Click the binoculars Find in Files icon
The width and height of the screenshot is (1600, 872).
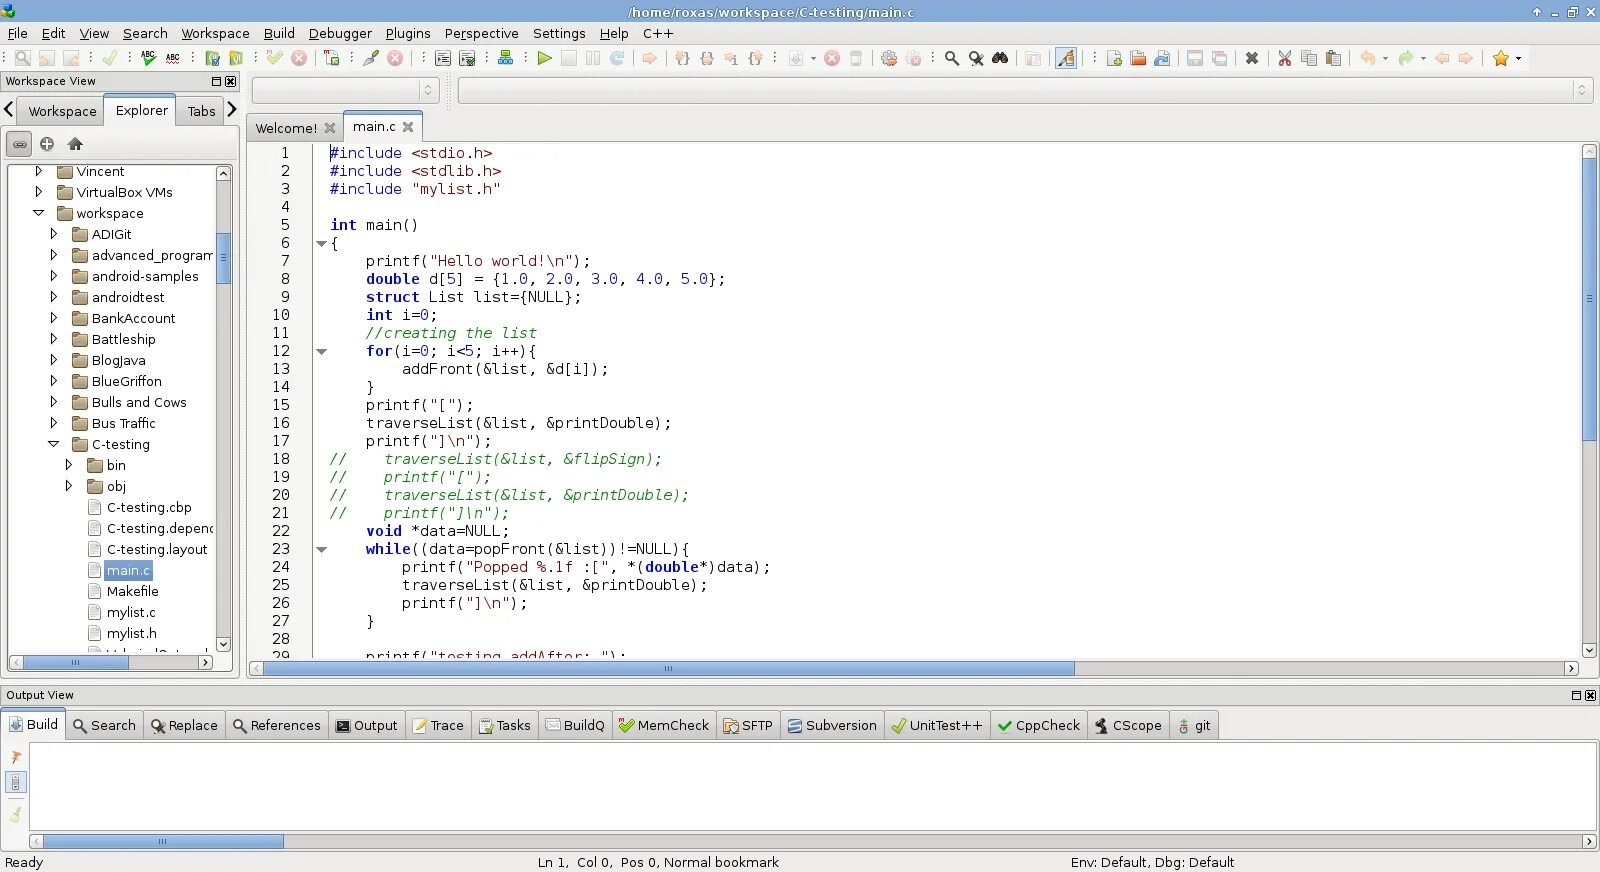pyautogui.click(x=1000, y=58)
